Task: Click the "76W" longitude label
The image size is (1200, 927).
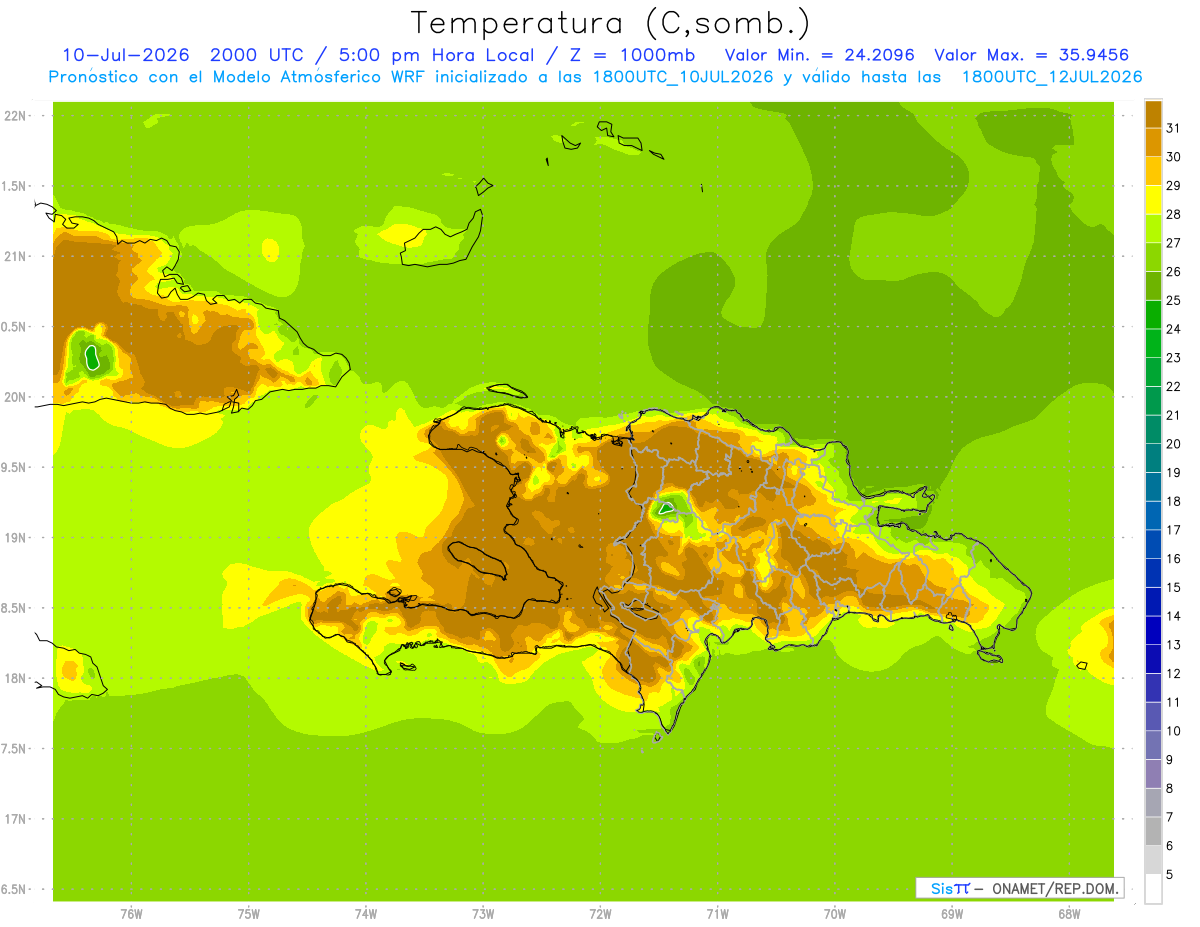Action: pos(131,914)
